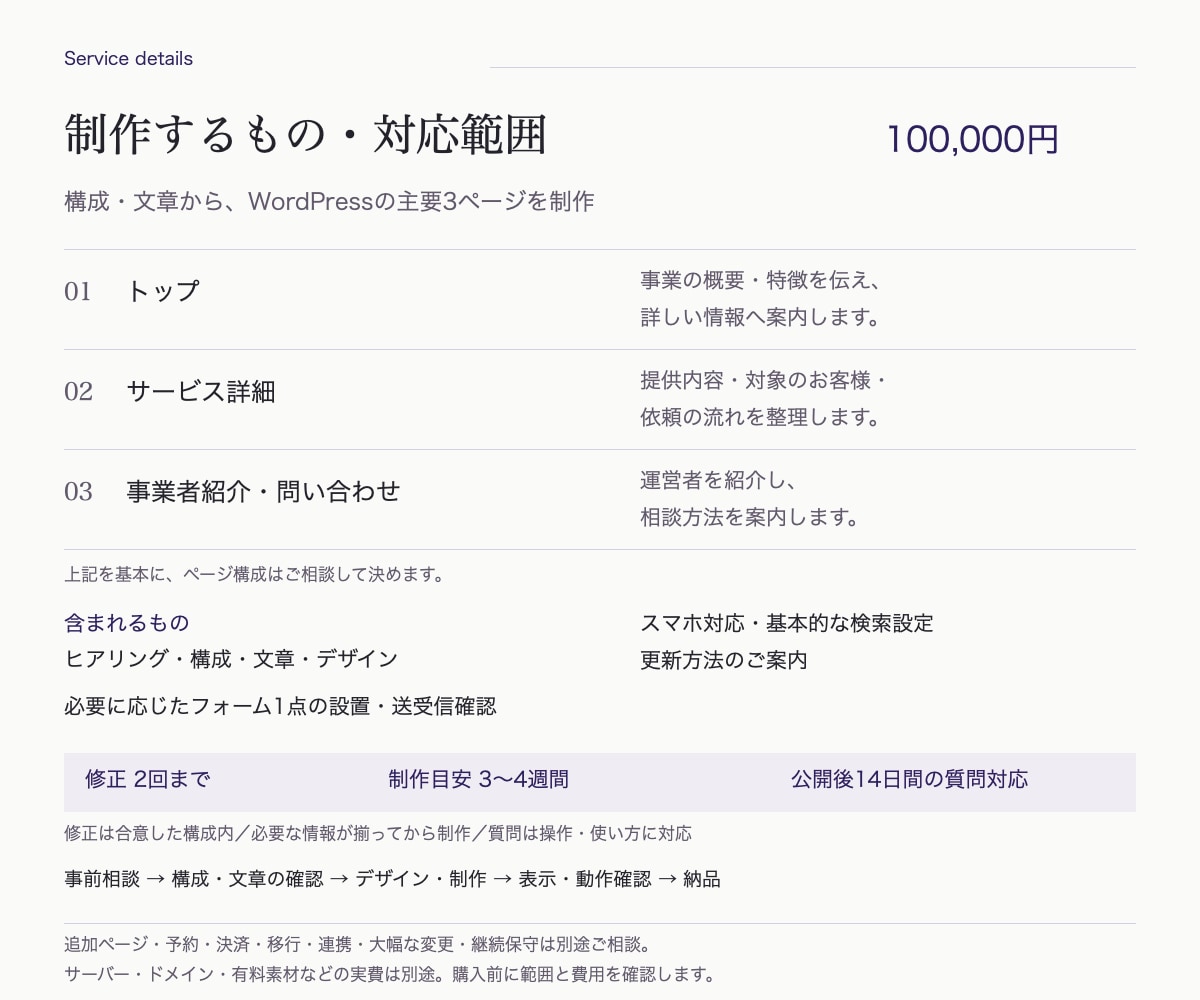
Task: Click the 含まれるもの label
Action: pyautogui.click(x=127, y=623)
